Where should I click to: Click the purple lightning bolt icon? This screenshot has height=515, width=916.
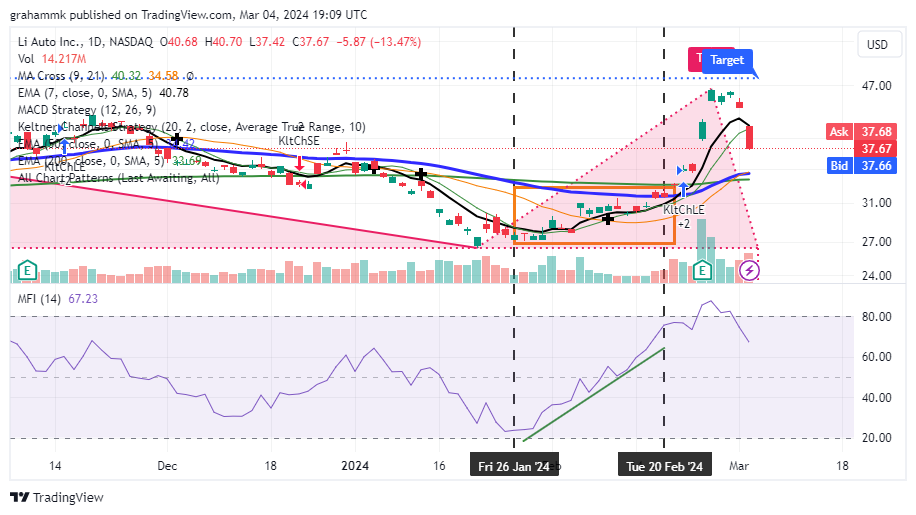[749, 270]
